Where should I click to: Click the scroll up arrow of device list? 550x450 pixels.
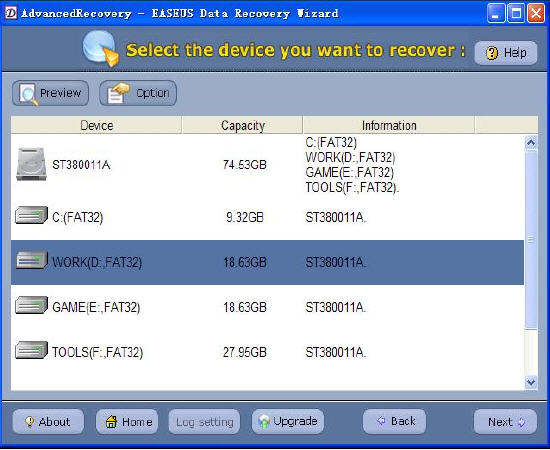coord(531,143)
